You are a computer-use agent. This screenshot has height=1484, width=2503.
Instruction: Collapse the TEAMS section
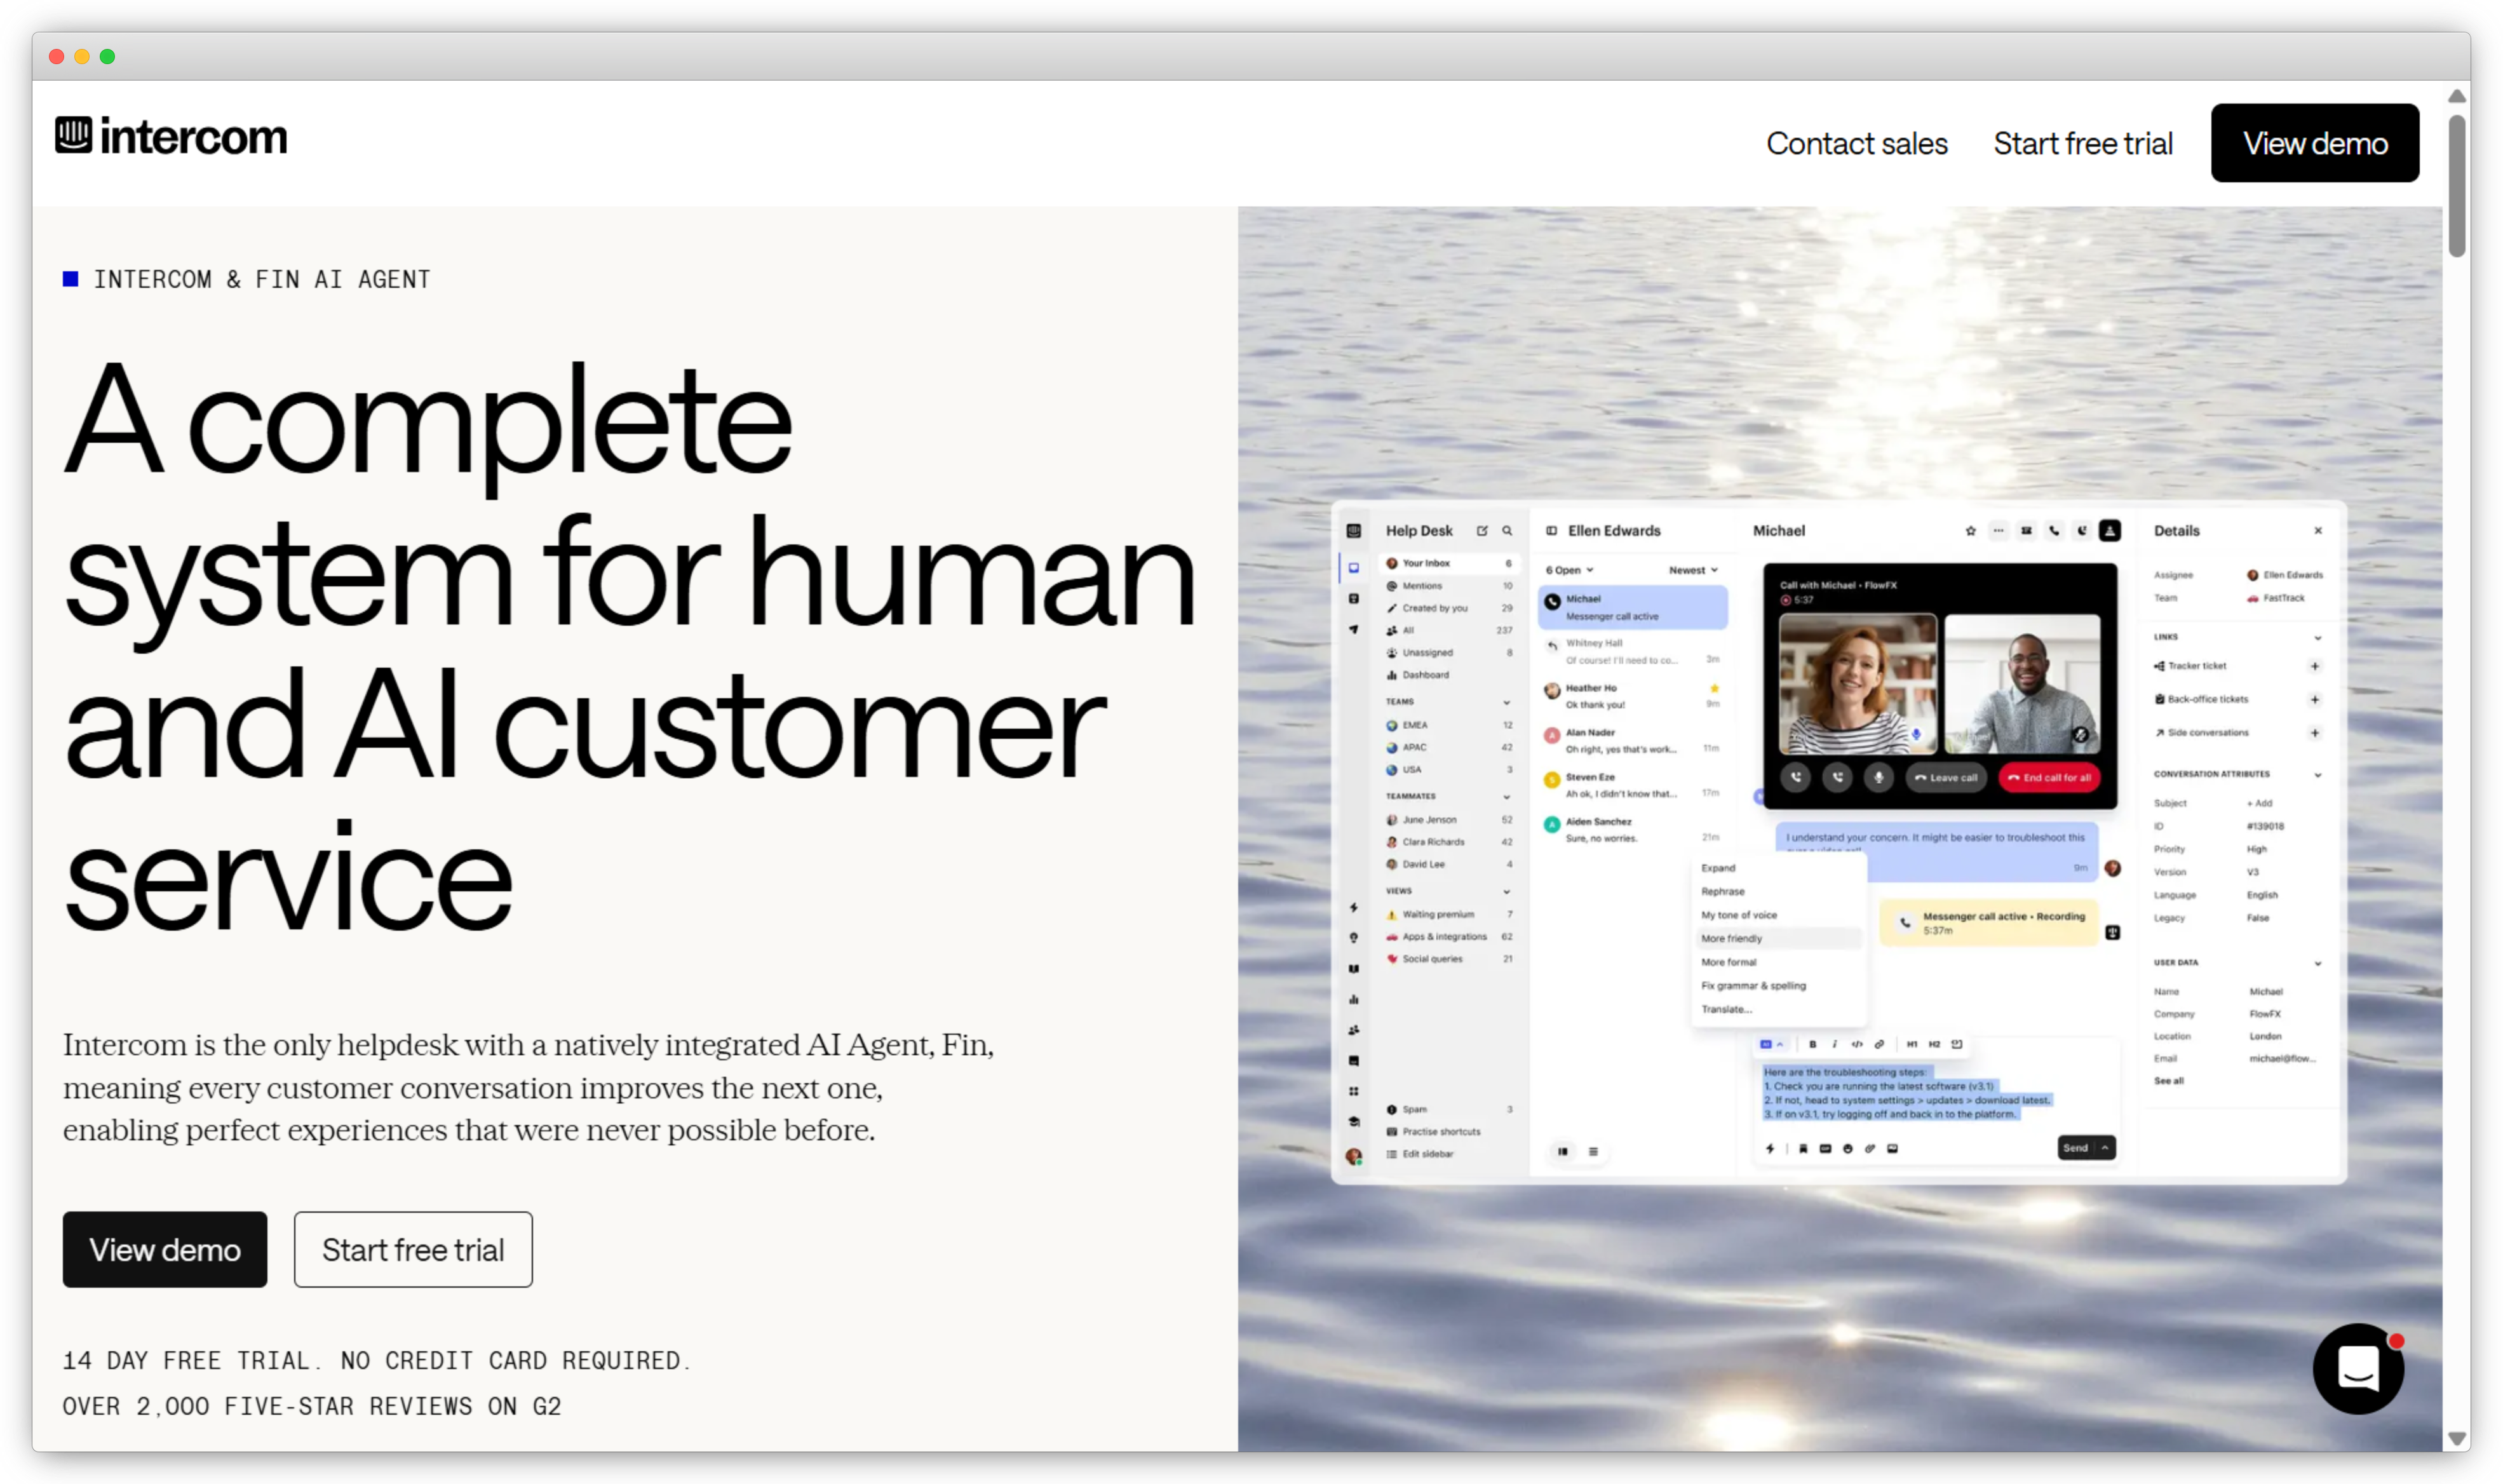pos(1506,702)
